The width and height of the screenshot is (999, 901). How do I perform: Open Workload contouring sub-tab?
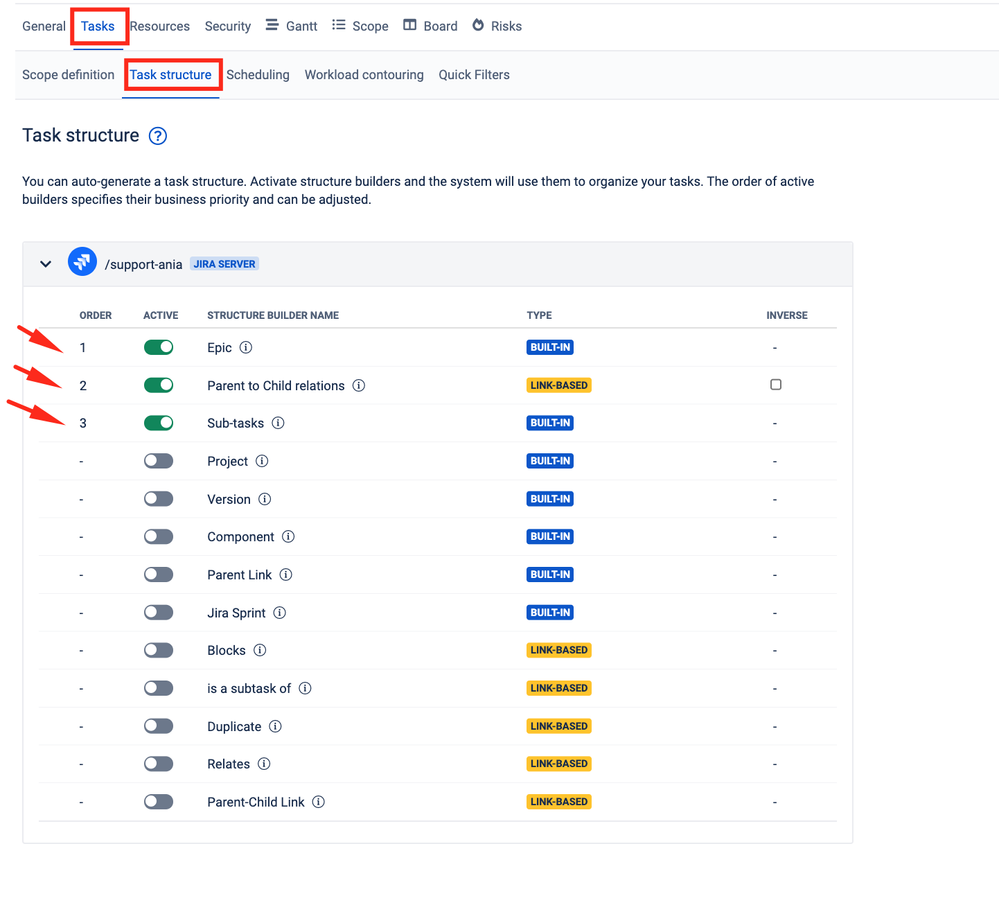pos(364,75)
